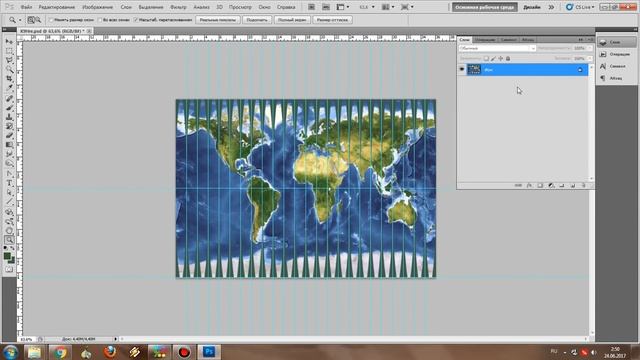The image size is (640, 360).
Task: Select the Horizontal Type tool
Action: [x=9, y=183]
